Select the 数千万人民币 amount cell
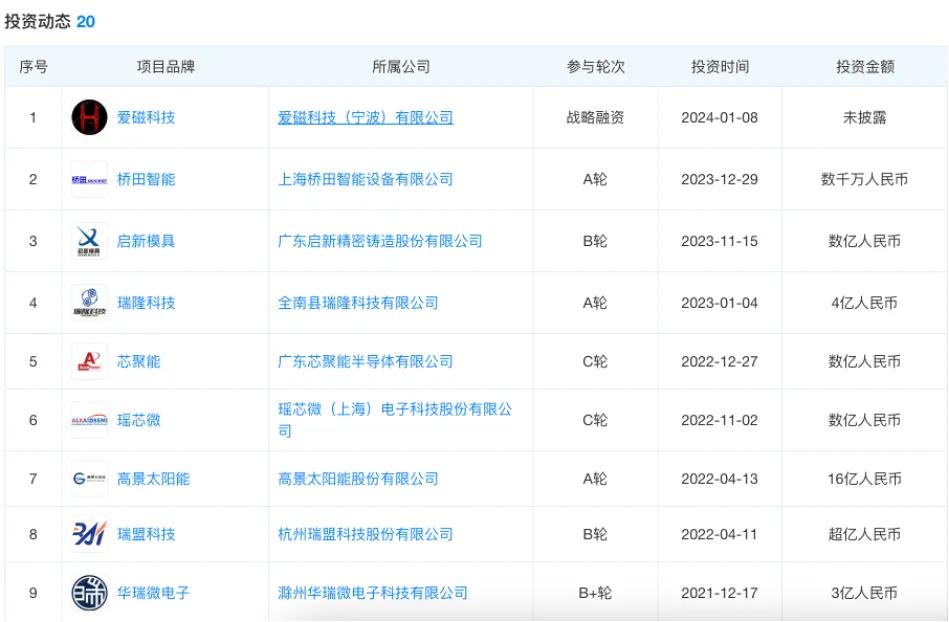Image resolution: width=949 pixels, height=622 pixels. click(865, 179)
